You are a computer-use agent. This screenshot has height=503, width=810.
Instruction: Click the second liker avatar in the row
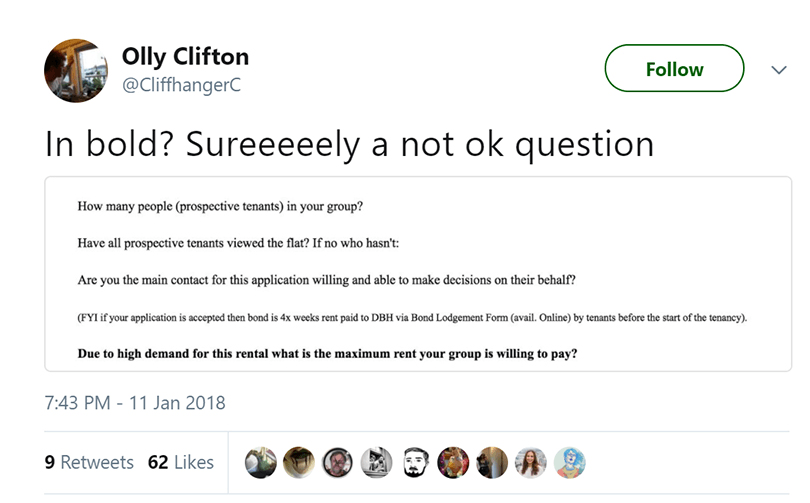coord(299,462)
